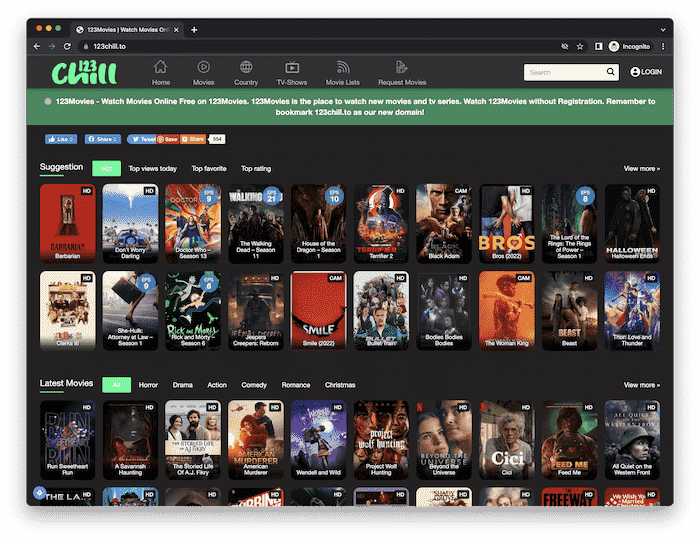Reload the page
Image resolution: width=700 pixels, height=541 pixels.
(67, 46)
